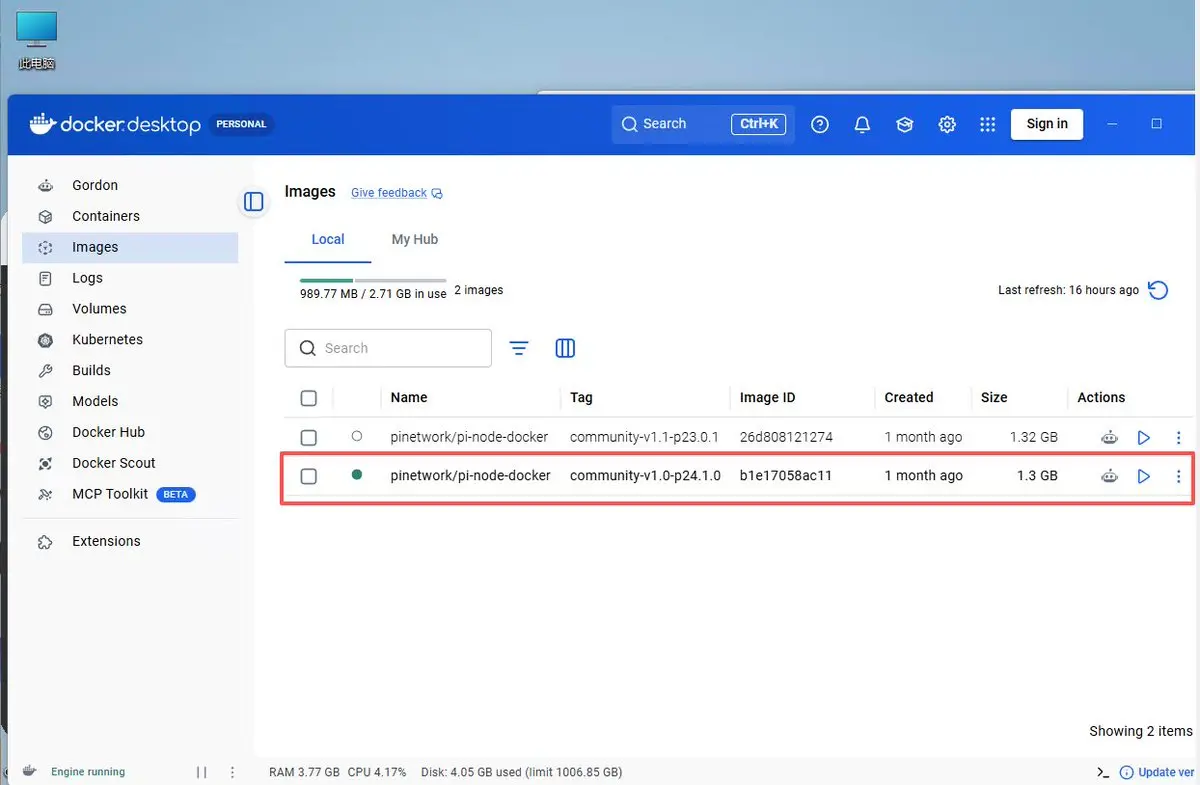
Task: Open the Give feedback link
Action: coord(396,193)
